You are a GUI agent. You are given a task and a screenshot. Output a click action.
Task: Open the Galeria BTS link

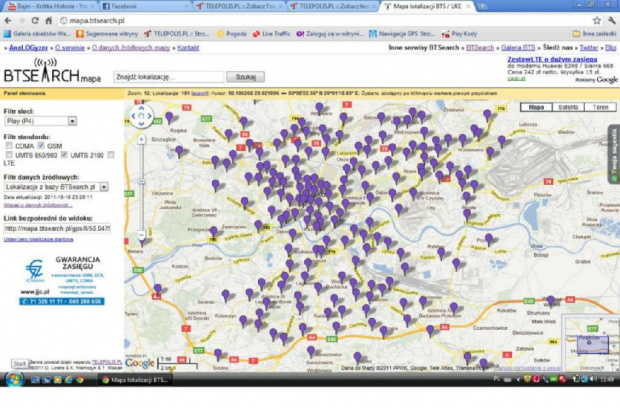coord(518,47)
